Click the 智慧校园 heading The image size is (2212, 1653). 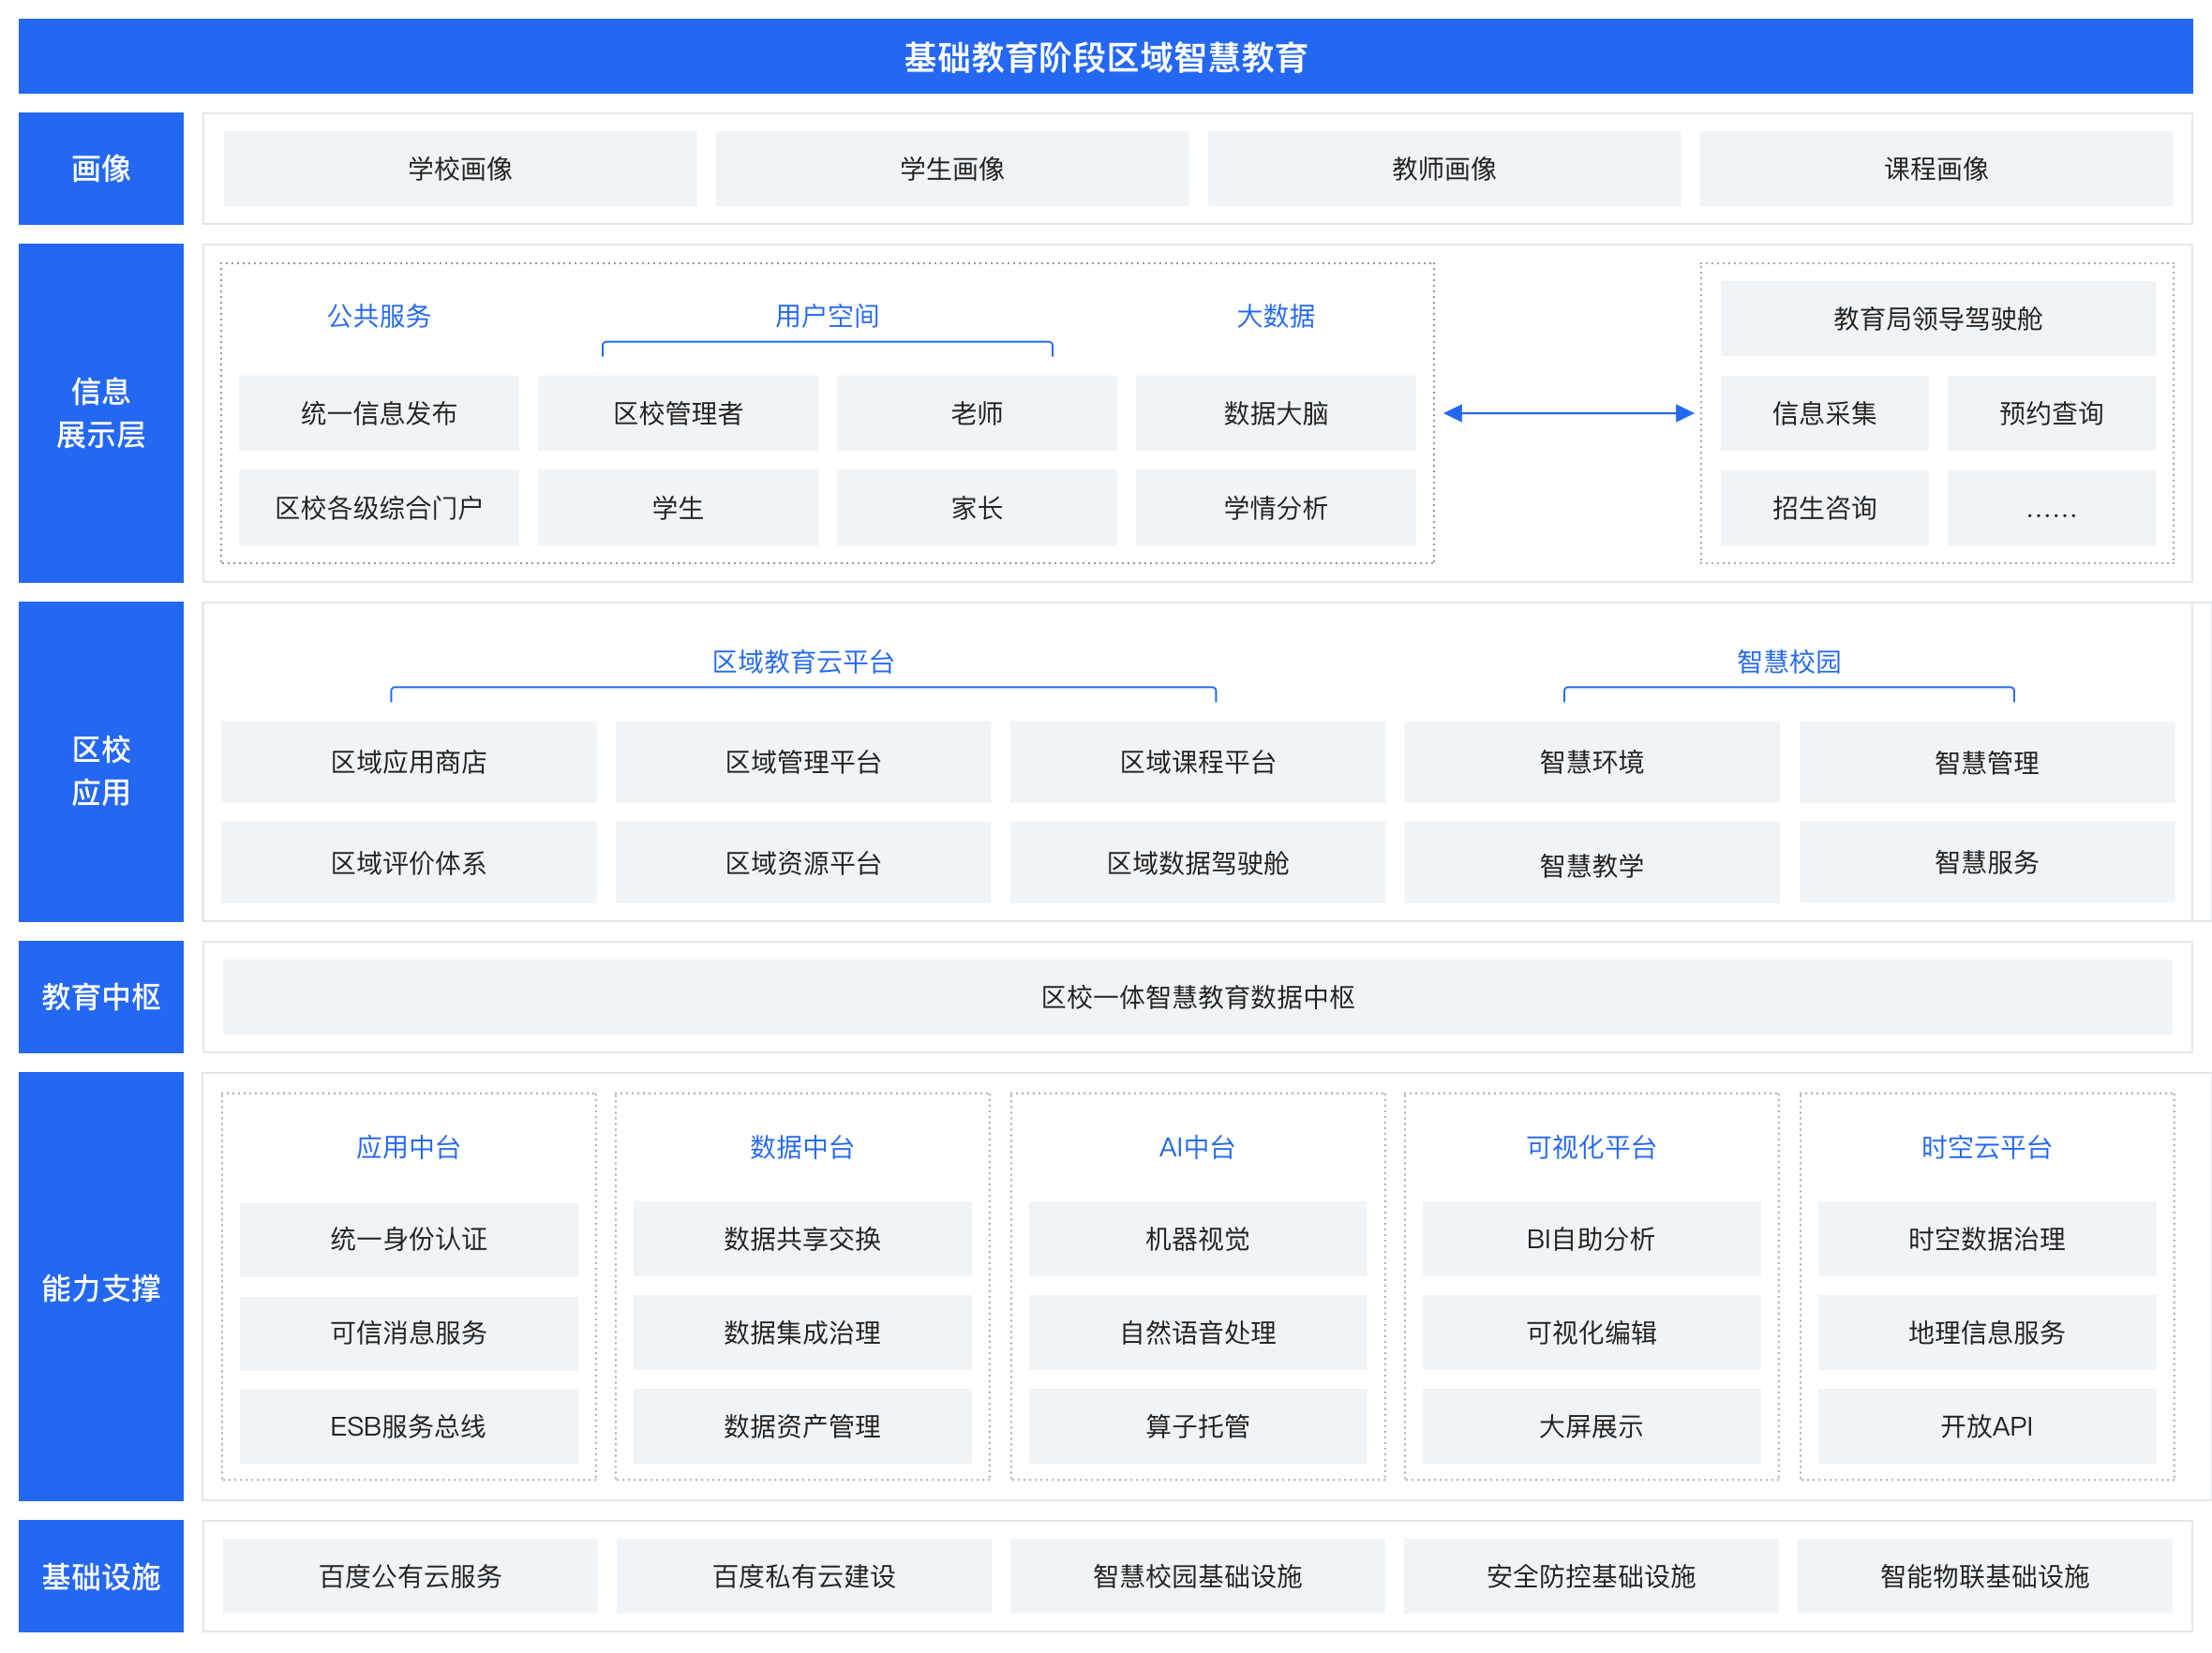click(1788, 661)
